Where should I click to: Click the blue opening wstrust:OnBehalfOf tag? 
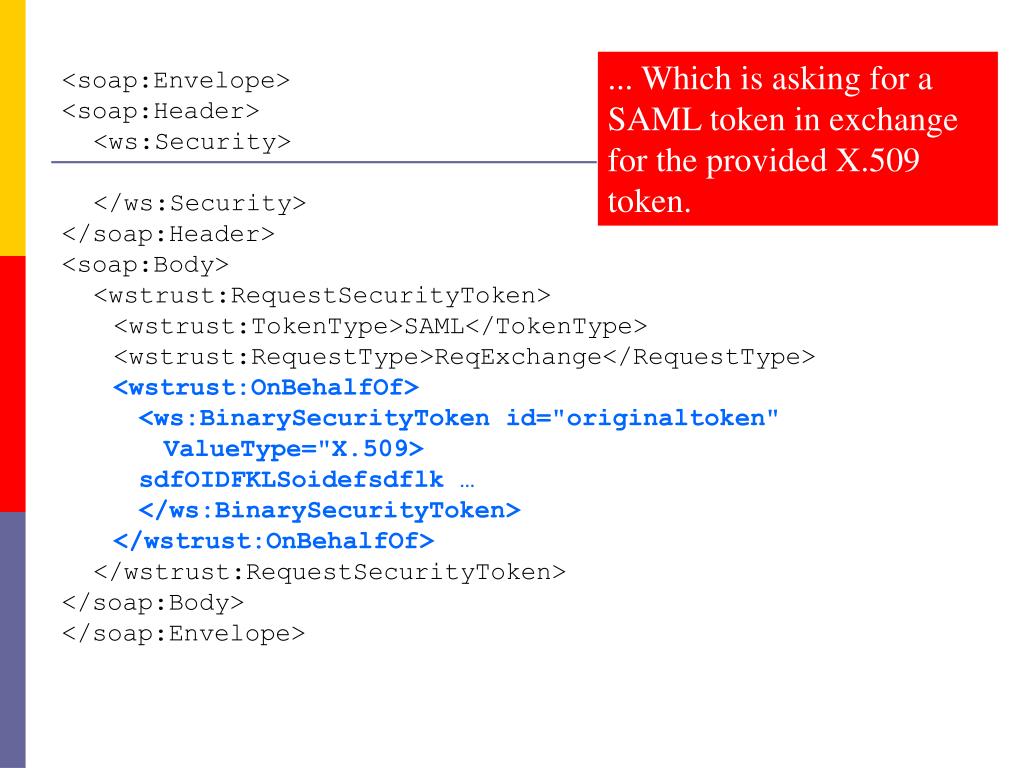[x=266, y=387]
